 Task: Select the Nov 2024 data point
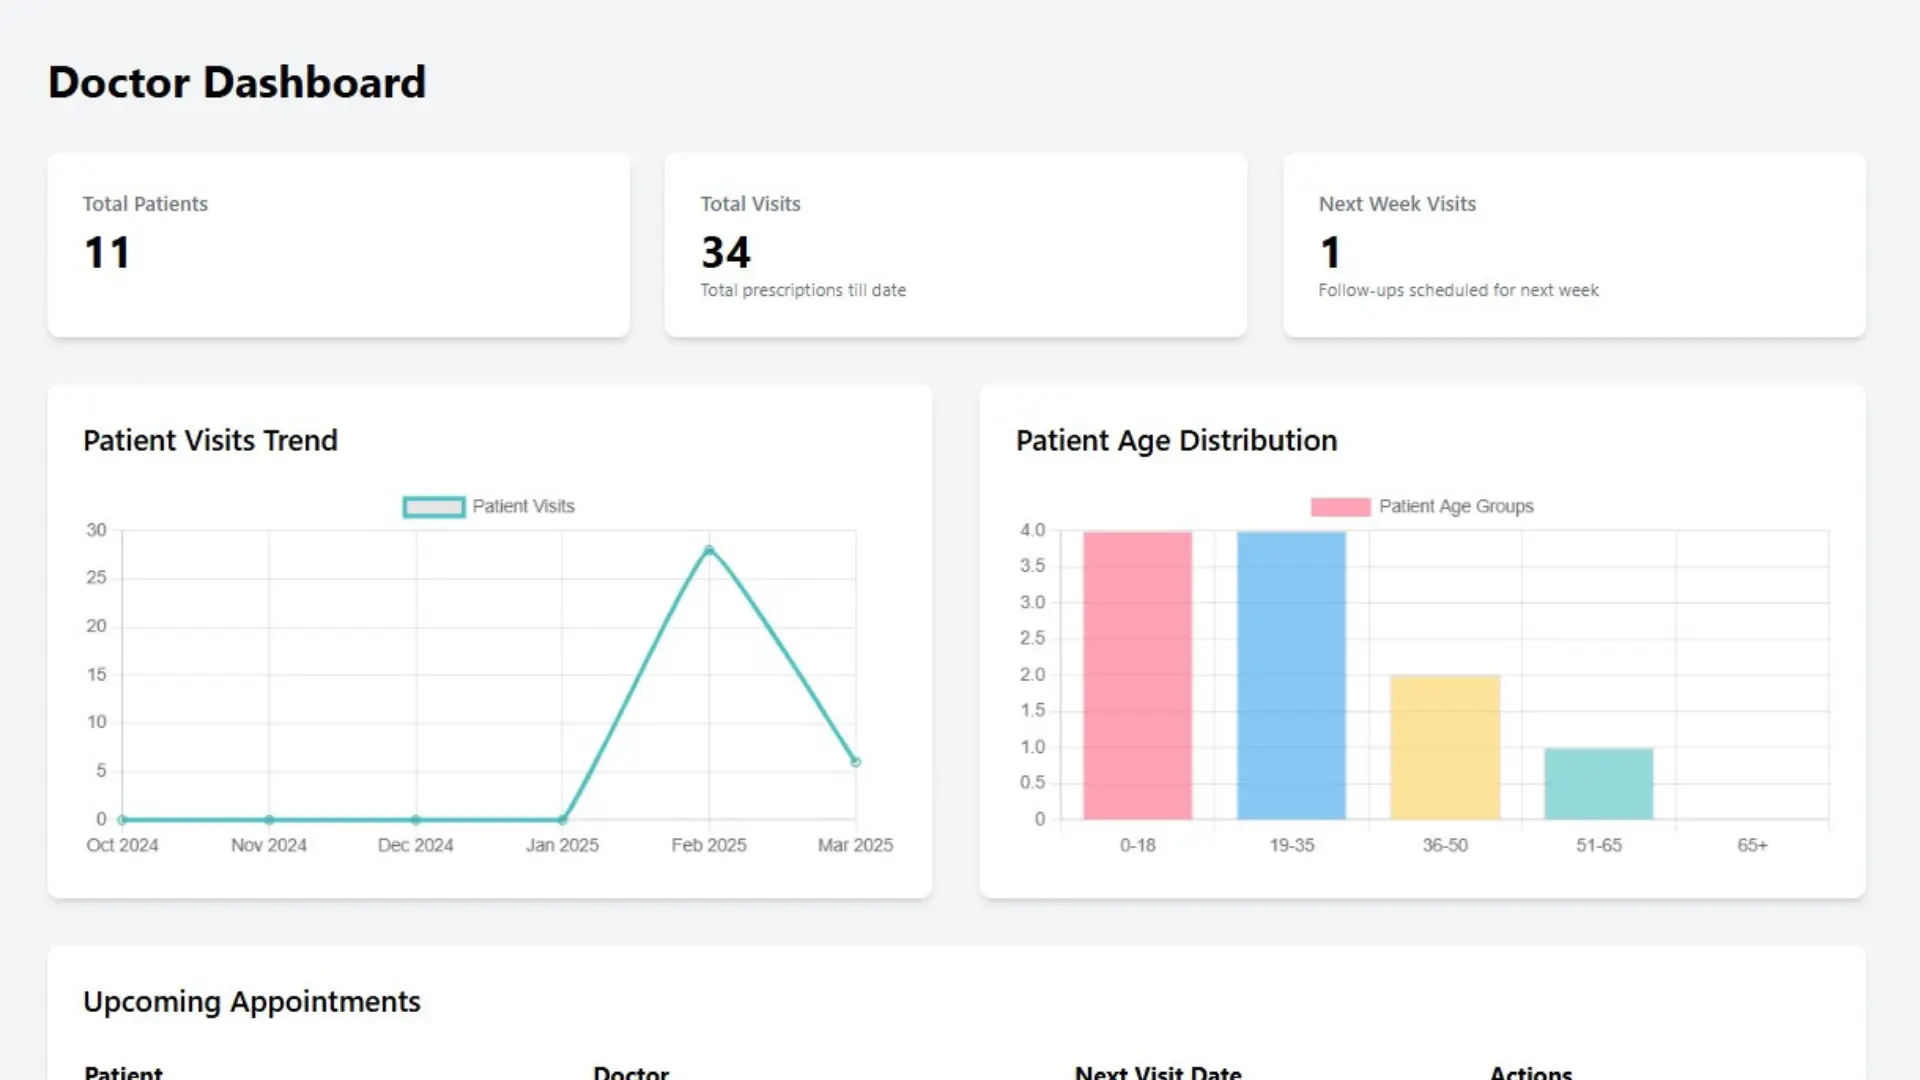pos(269,820)
